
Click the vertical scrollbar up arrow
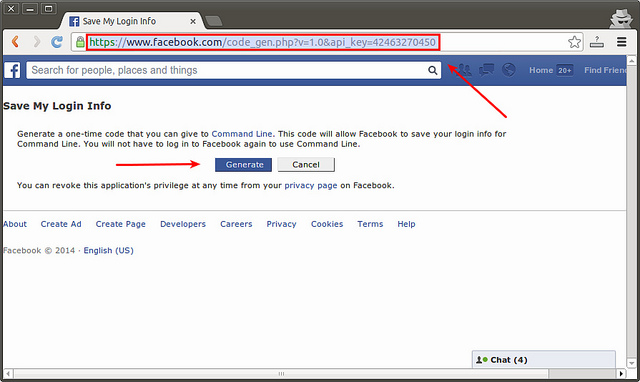pyautogui.click(x=632, y=61)
